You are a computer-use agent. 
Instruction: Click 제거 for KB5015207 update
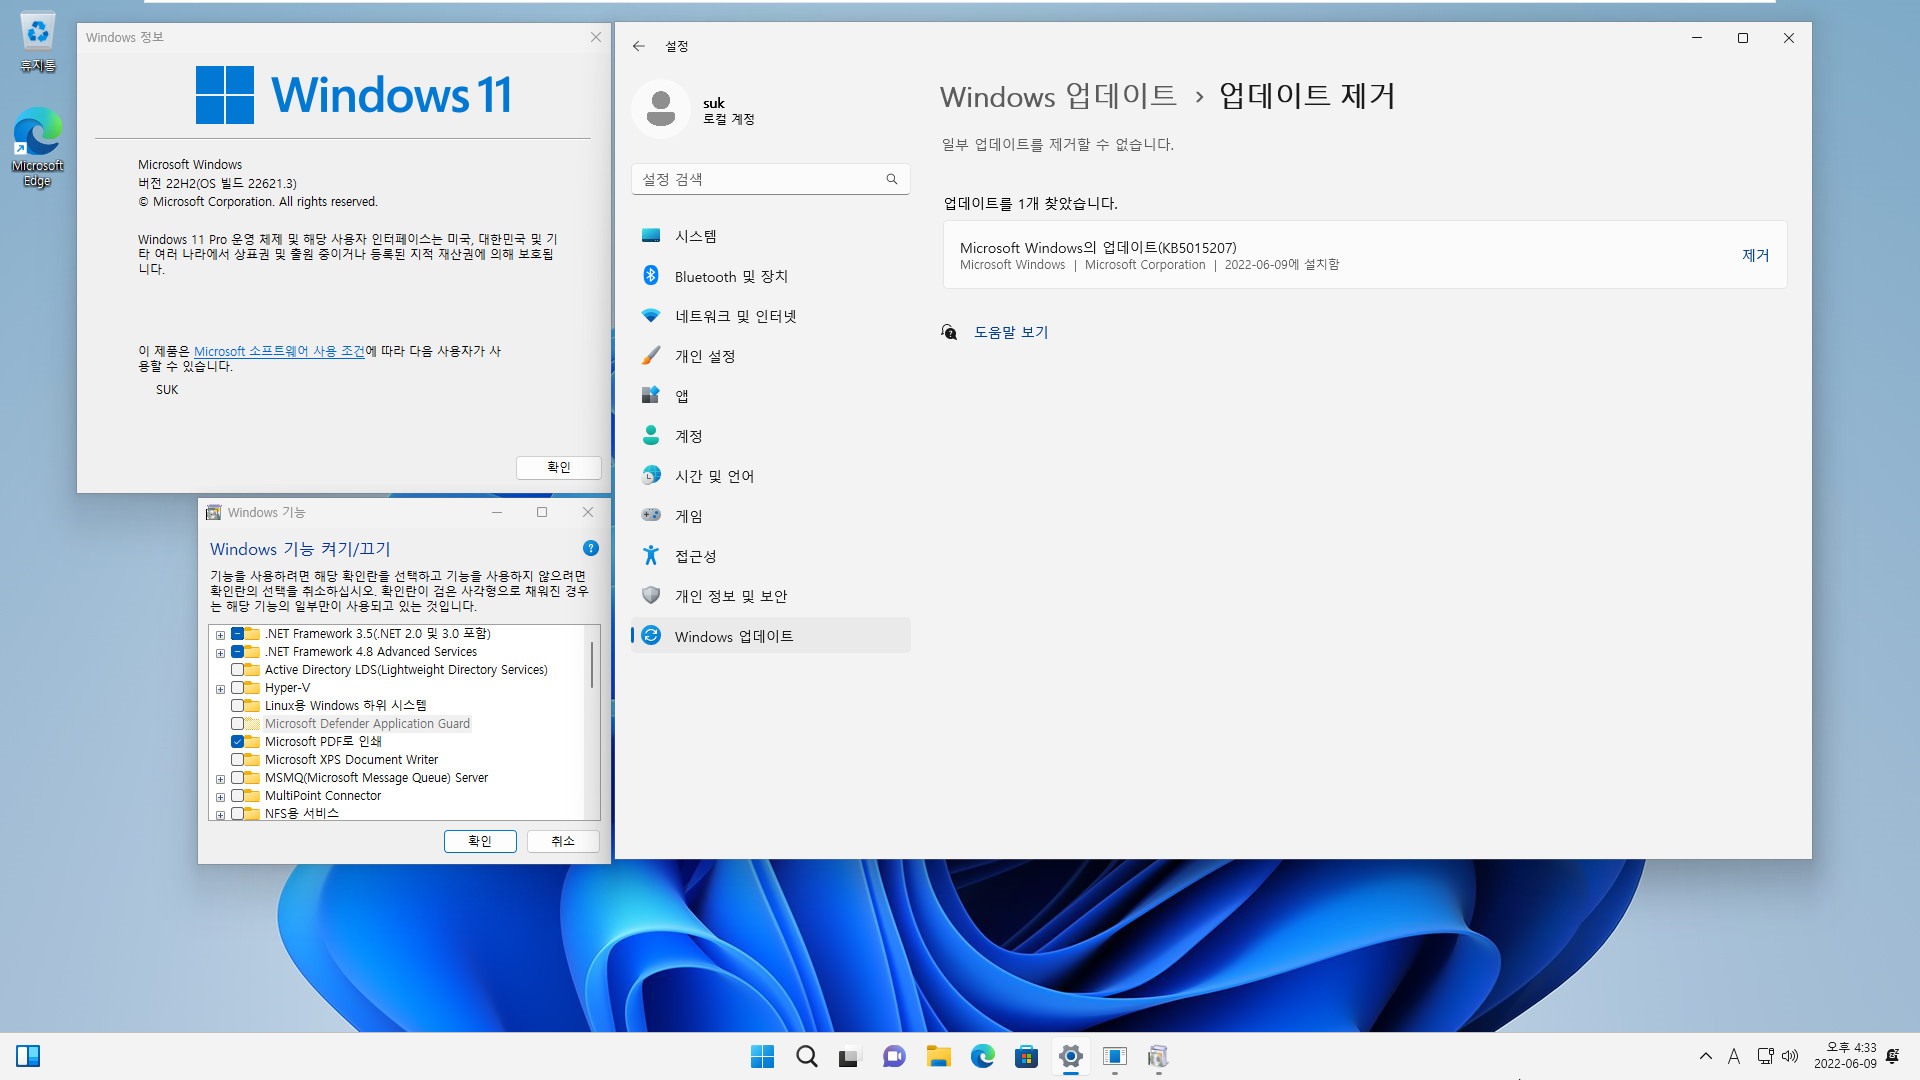click(x=1755, y=255)
